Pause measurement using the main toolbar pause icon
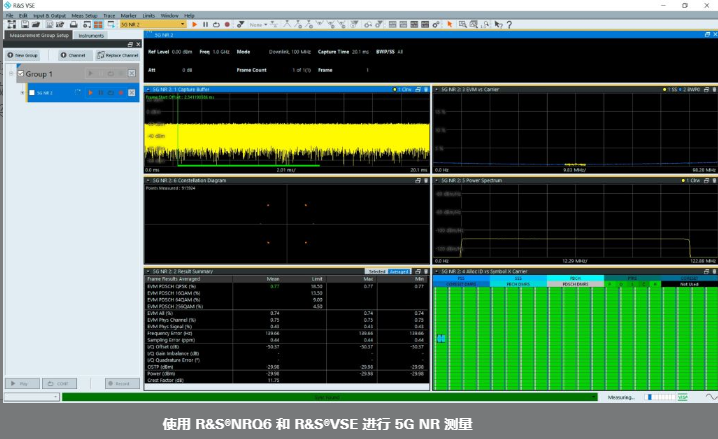Image resolution: width=718 pixels, height=439 pixels. [x=205, y=24]
